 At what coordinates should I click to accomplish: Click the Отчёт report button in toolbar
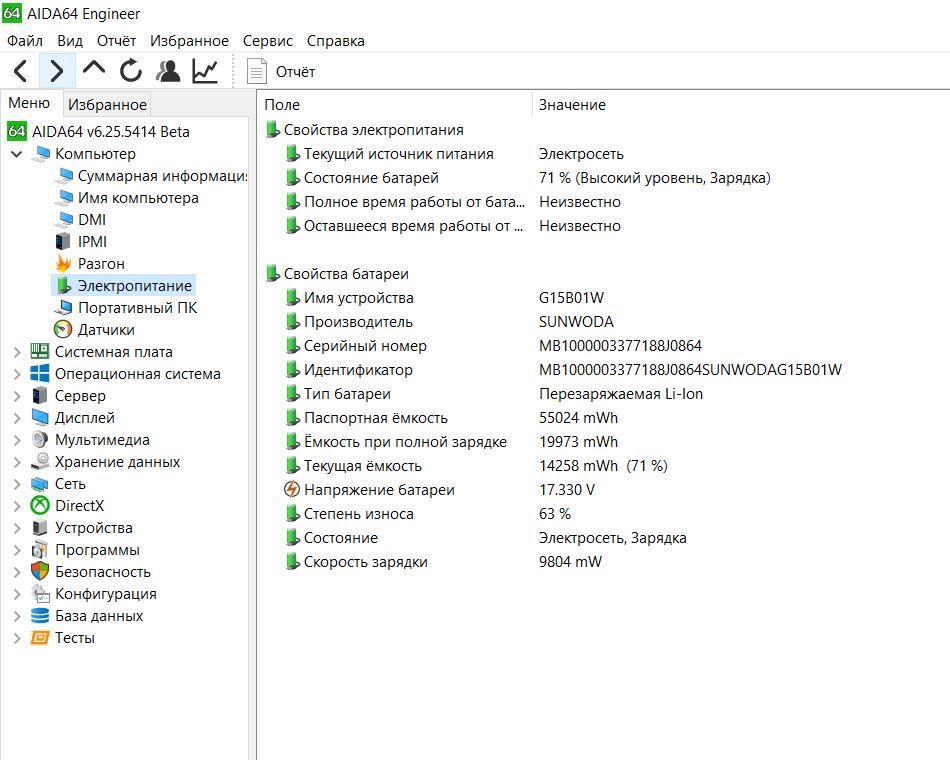(281, 72)
